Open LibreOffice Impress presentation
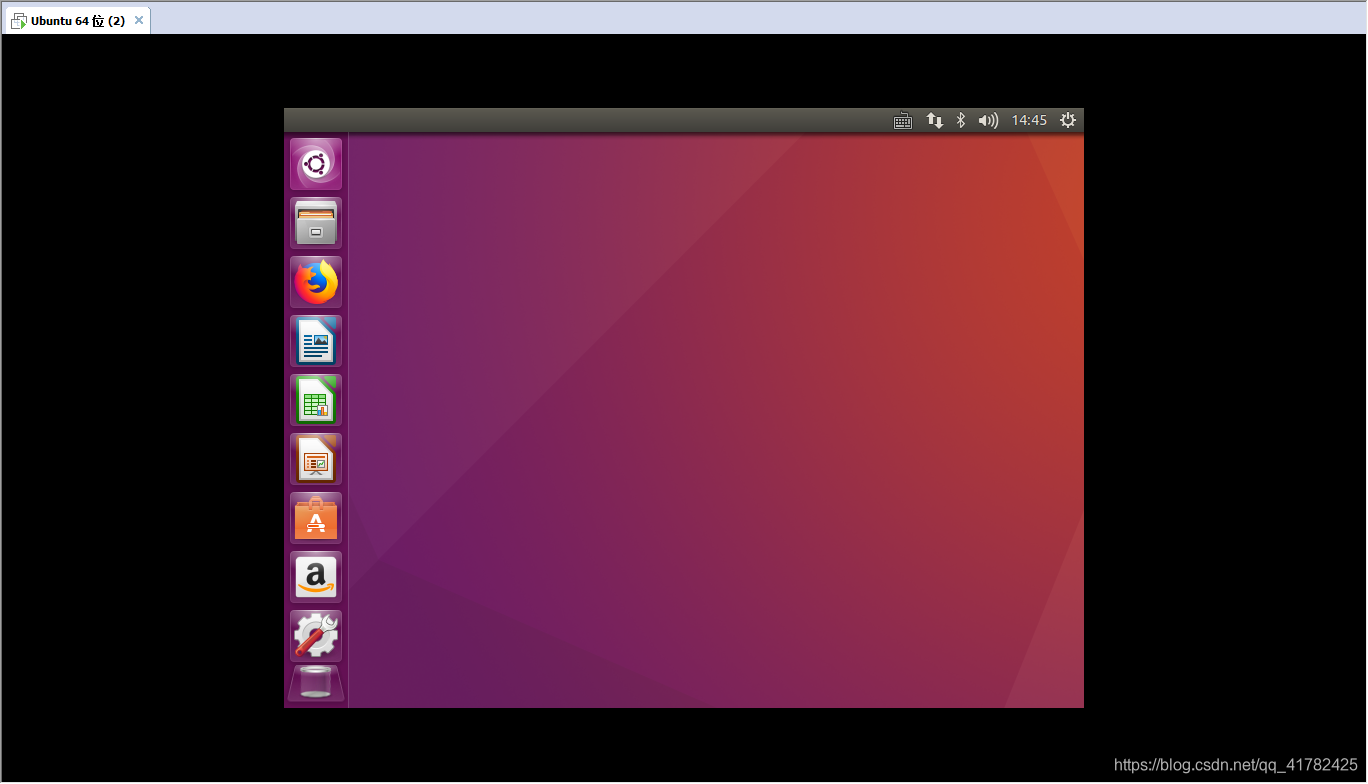Viewport: 1368px width, 784px height. (316, 459)
